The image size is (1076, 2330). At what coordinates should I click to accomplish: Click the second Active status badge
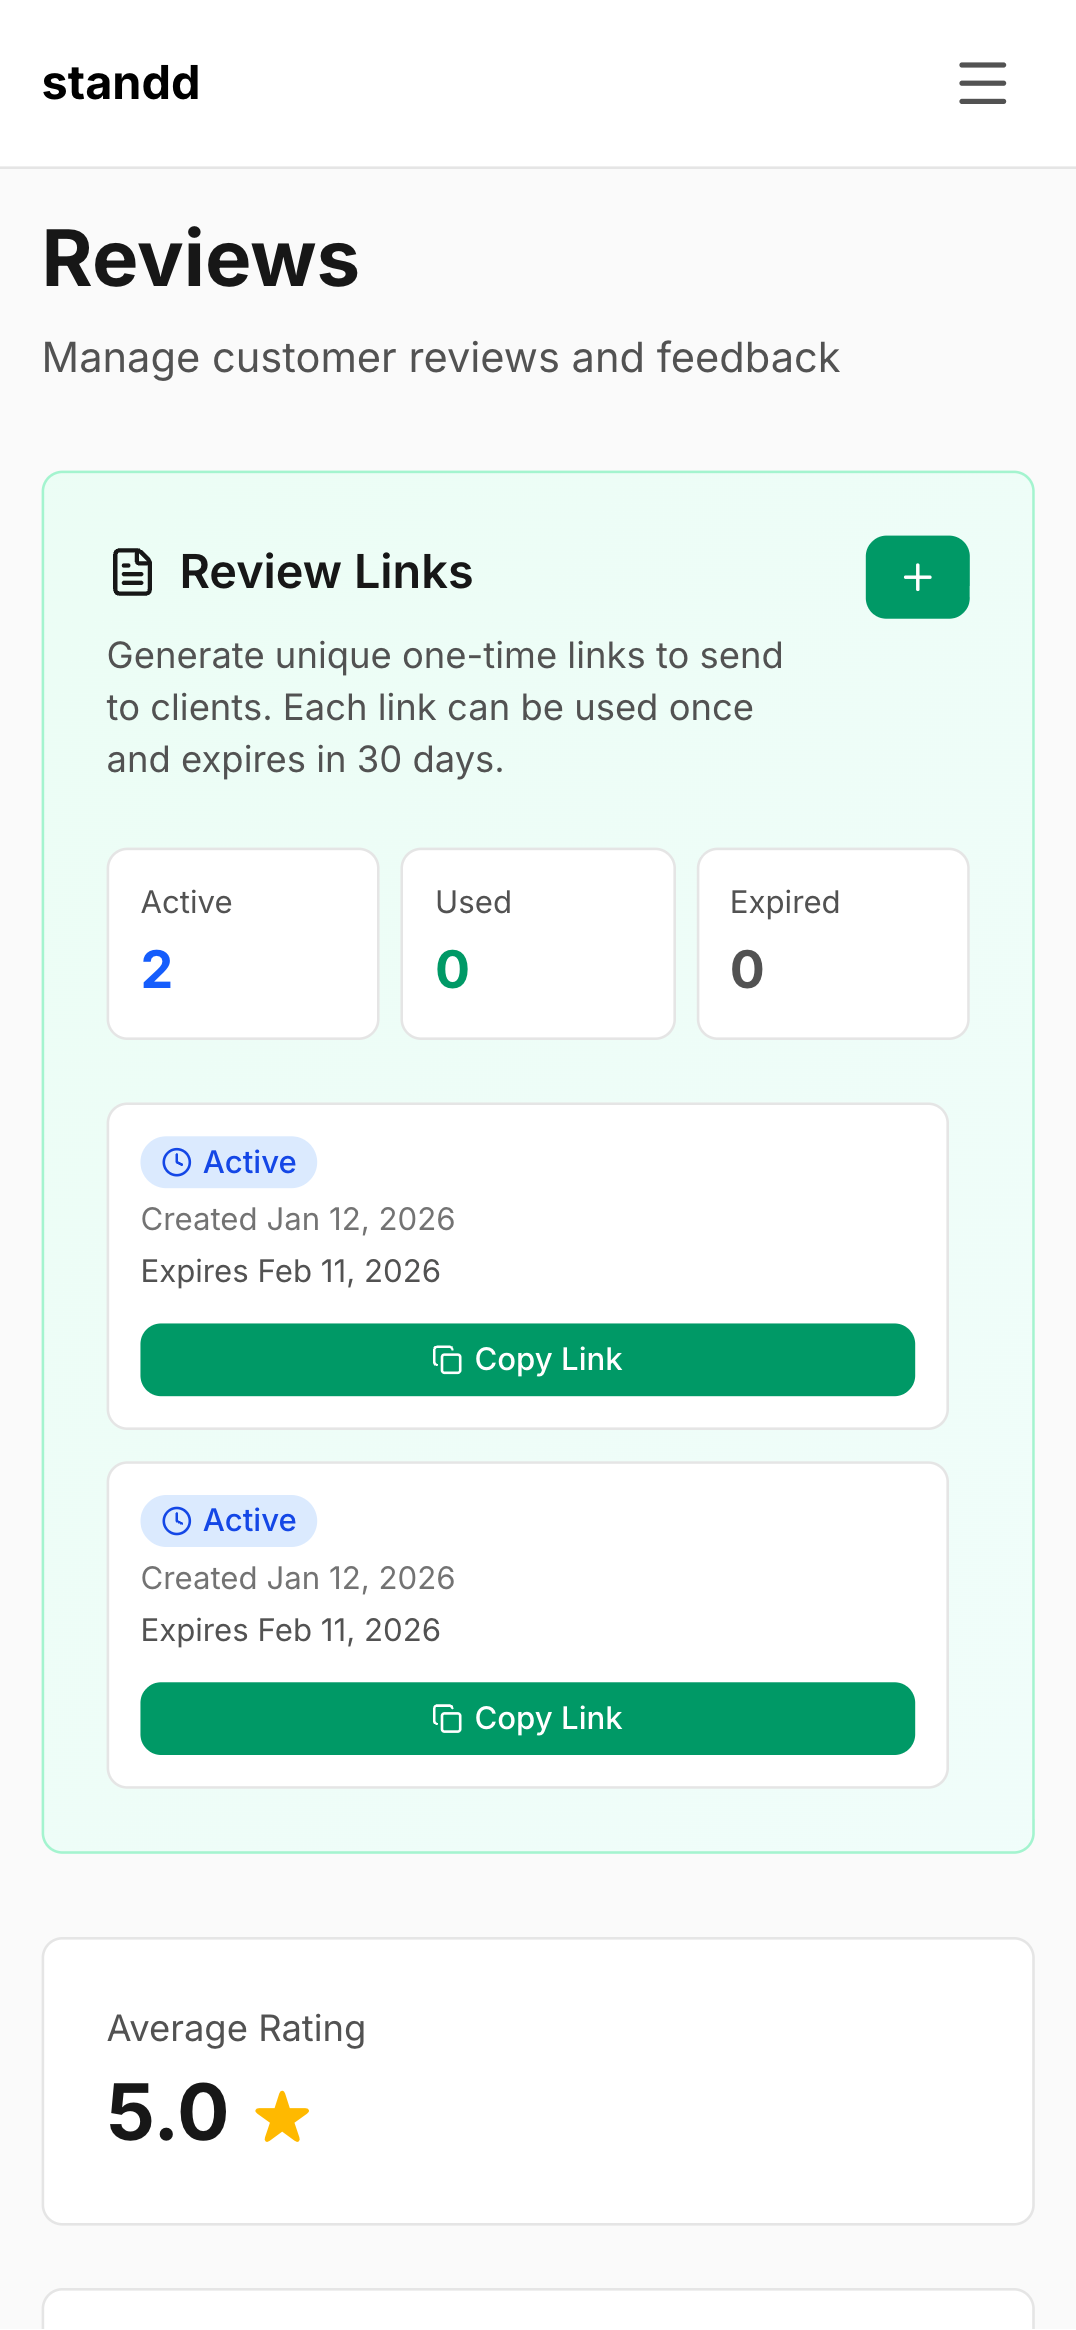(228, 1520)
